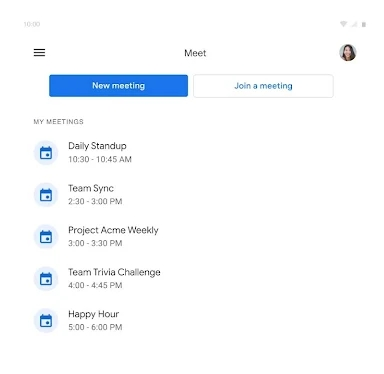Click the cellular signal status icon

point(354,24)
